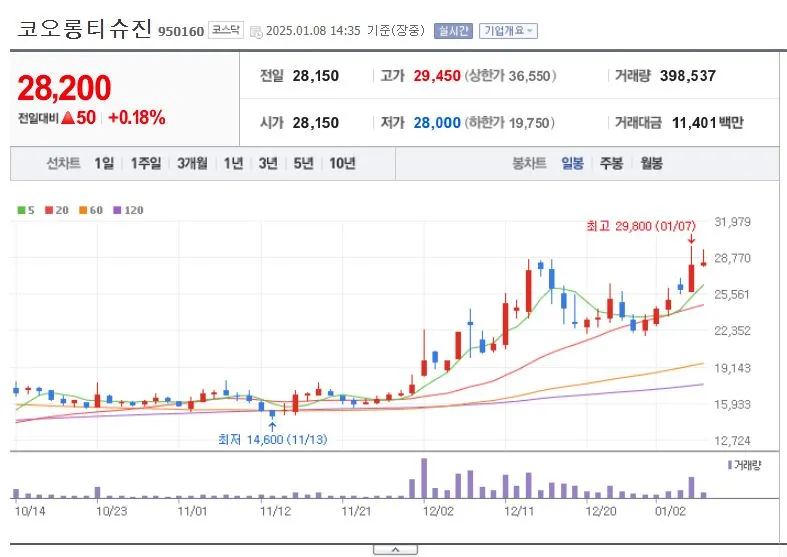Viewport: 787px width, 557px height.
Task: Collapse the chart with bottom up-arrow handle
Action: [x=396, y=550]
